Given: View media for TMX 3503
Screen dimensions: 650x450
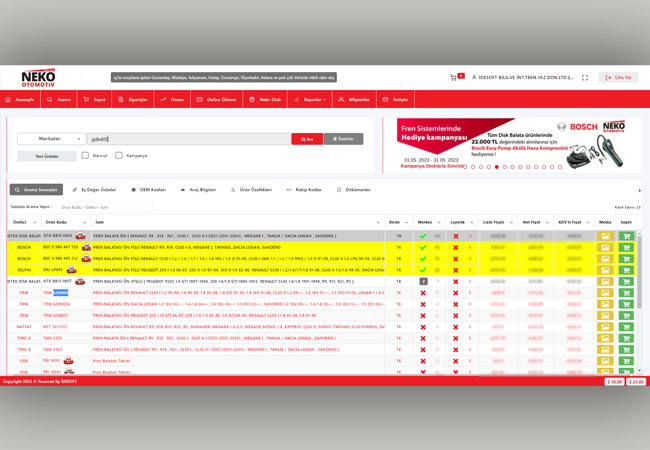Looking at the screenshot, I should tap(605, 350).
